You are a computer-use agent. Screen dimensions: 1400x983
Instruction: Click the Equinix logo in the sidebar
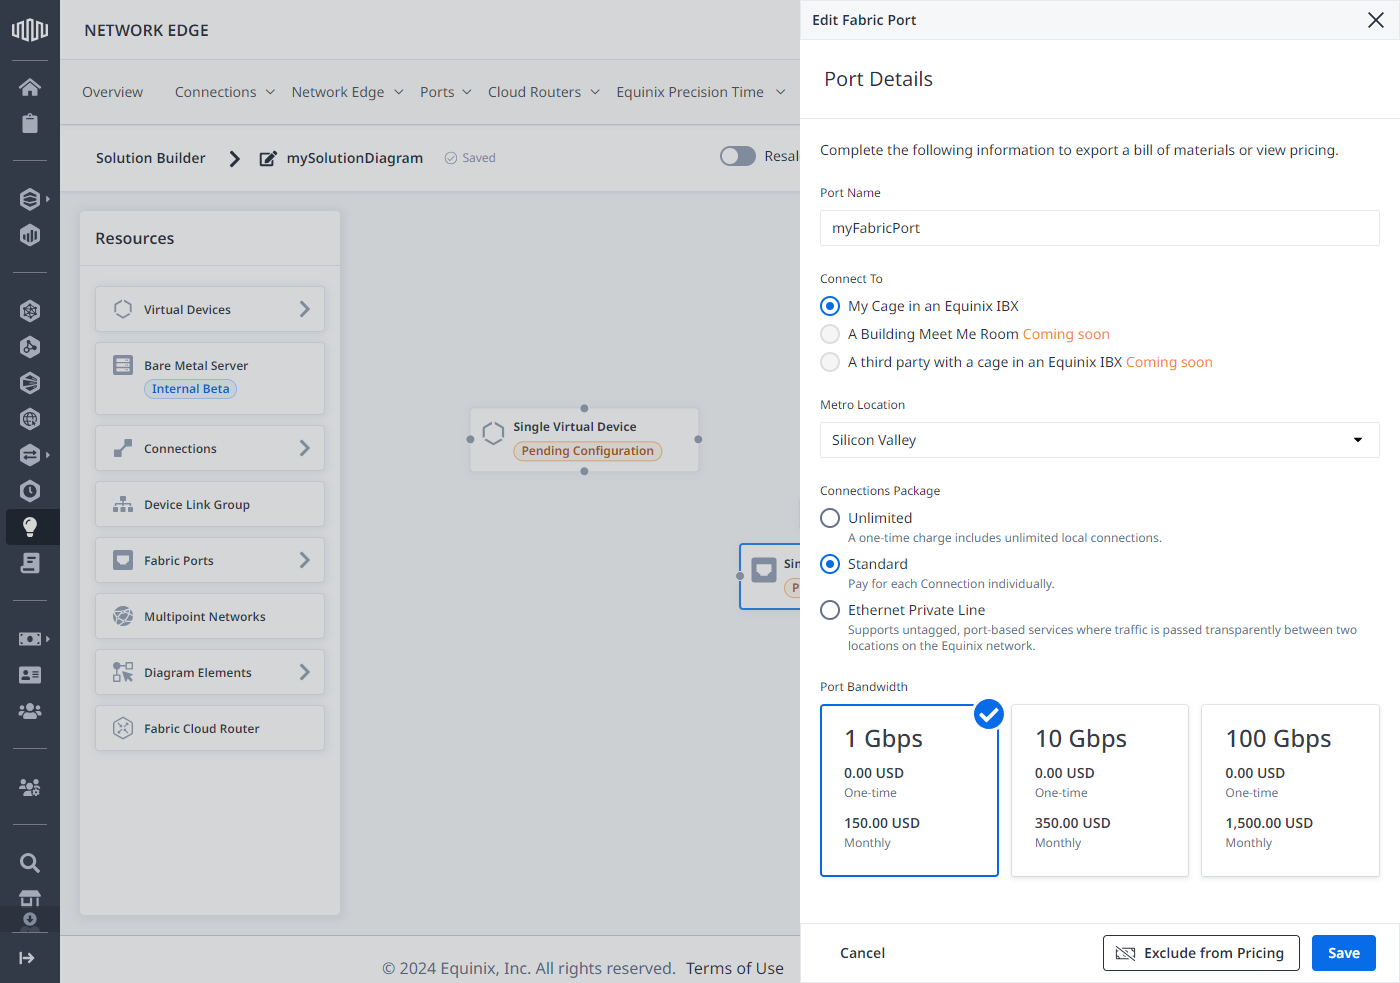pos(30,30)
